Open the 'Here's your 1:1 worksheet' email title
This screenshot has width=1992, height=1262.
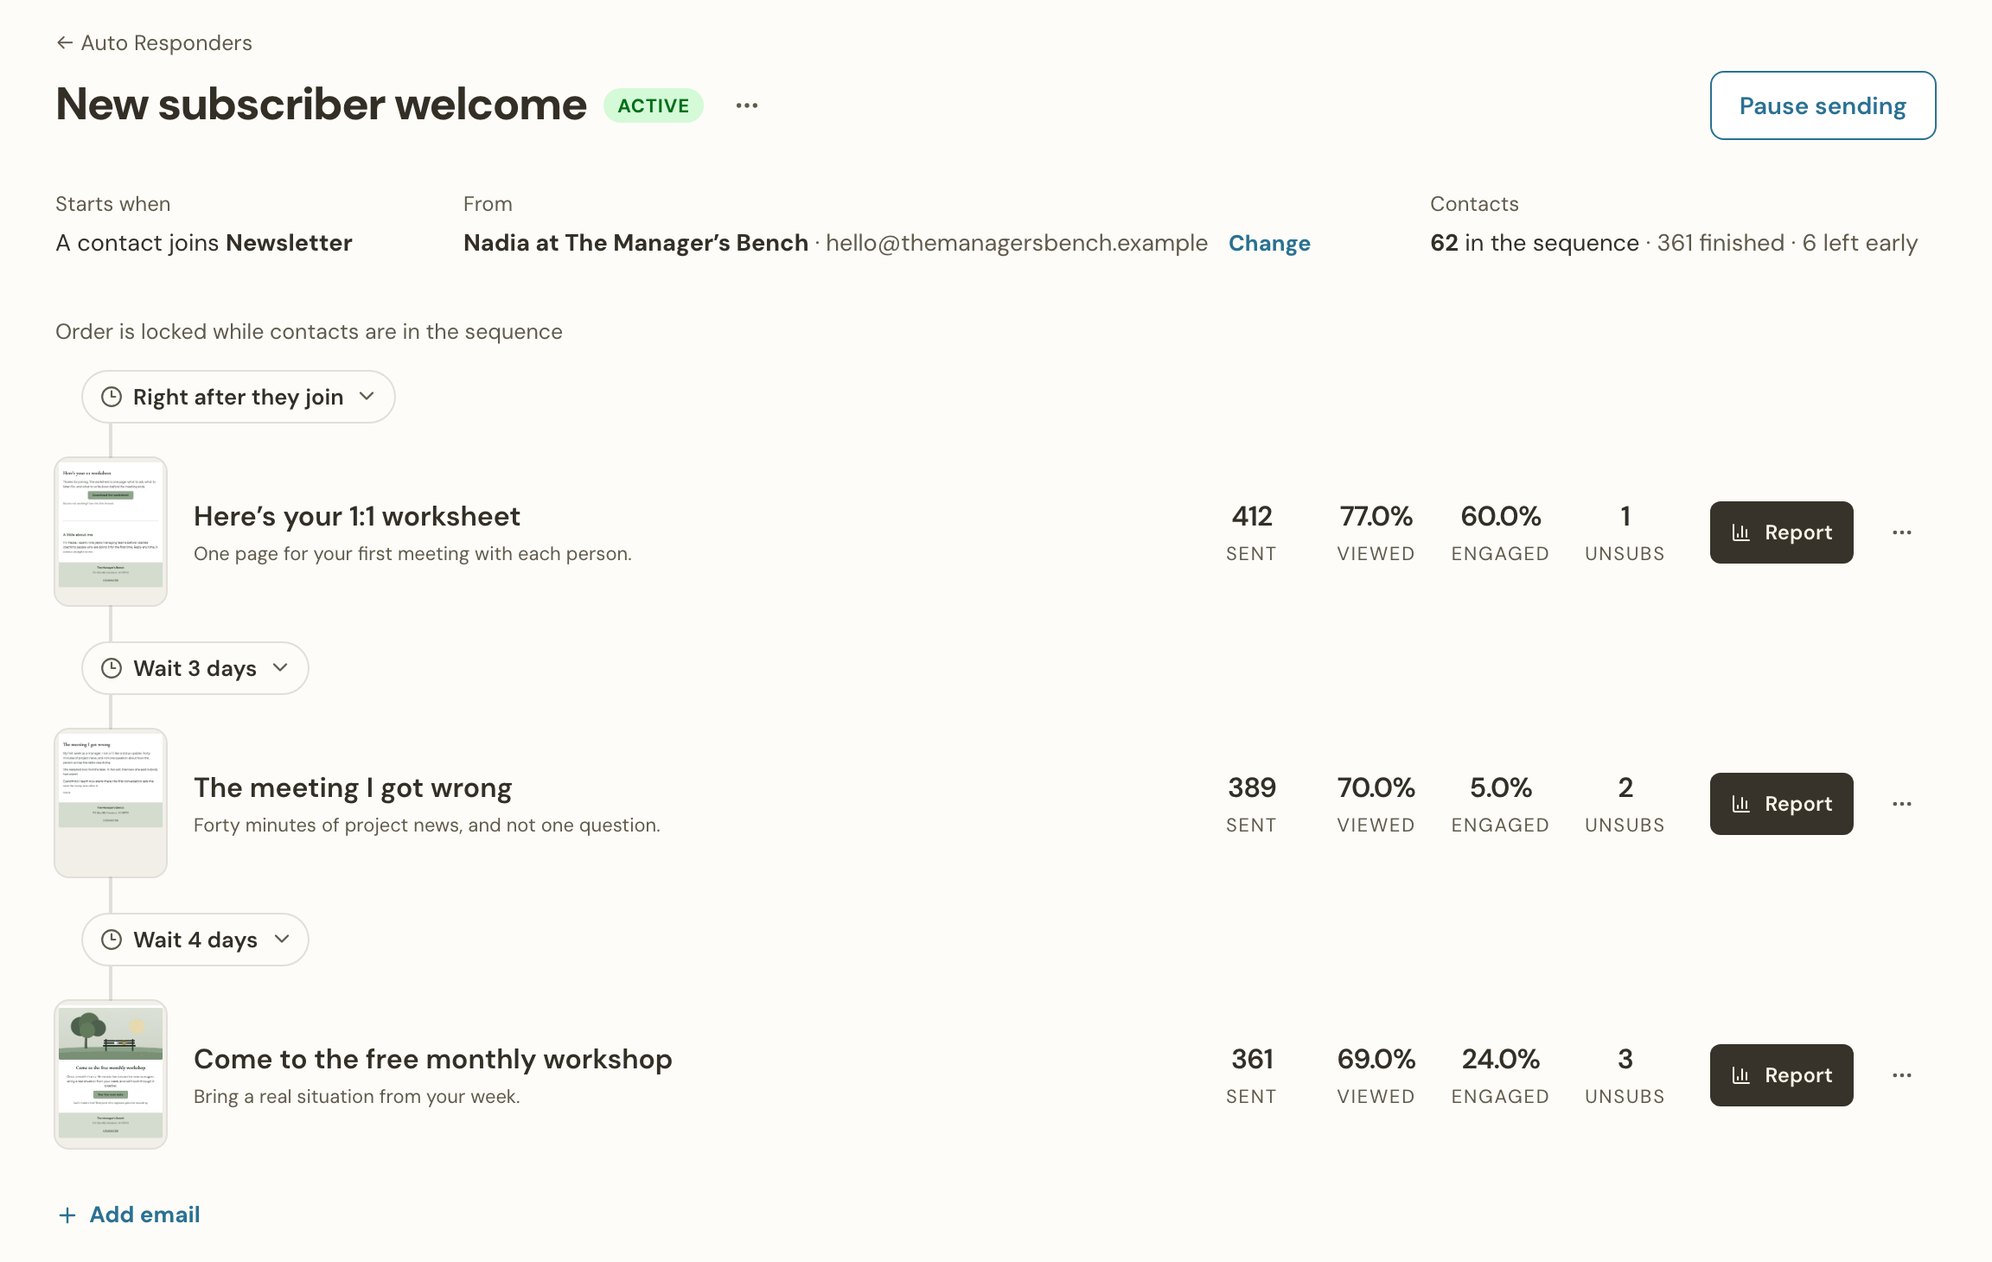357,516
